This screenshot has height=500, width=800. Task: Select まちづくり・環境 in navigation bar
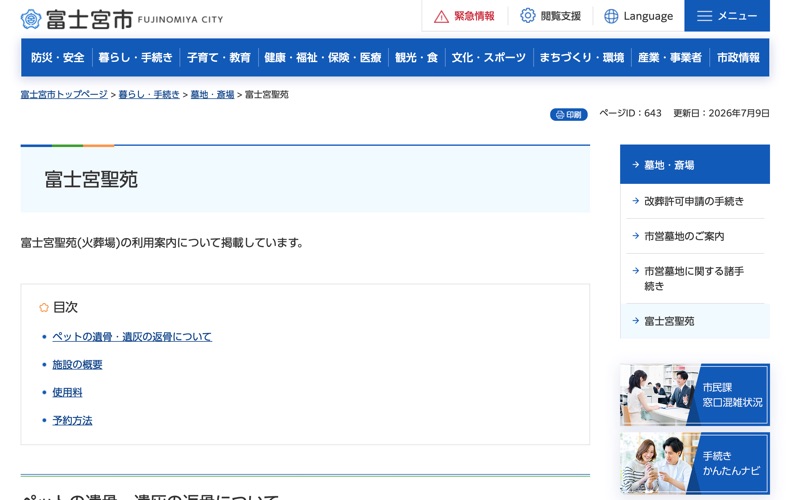(582, 58)
